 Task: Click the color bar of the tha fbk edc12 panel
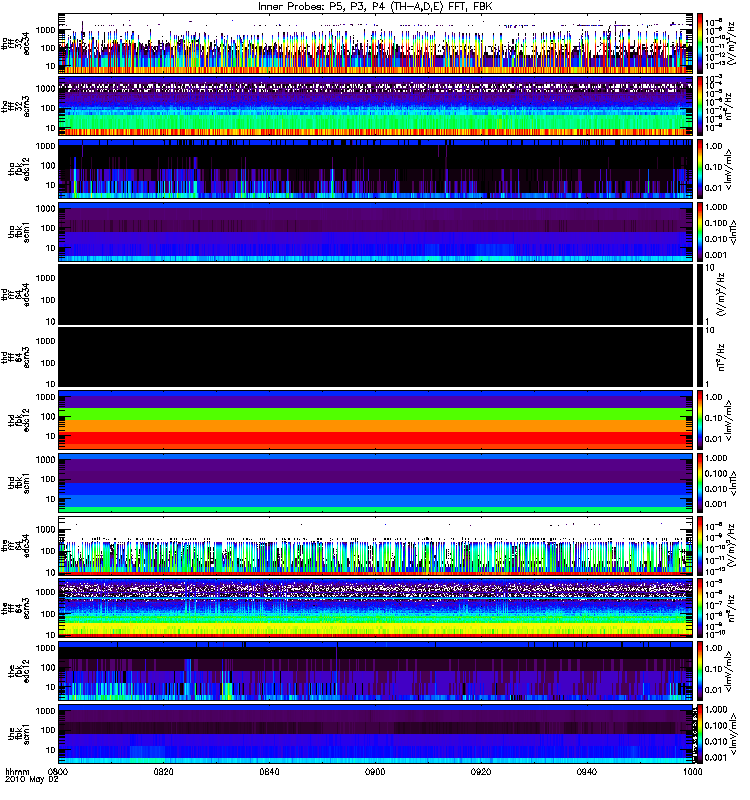coord(700,169)
